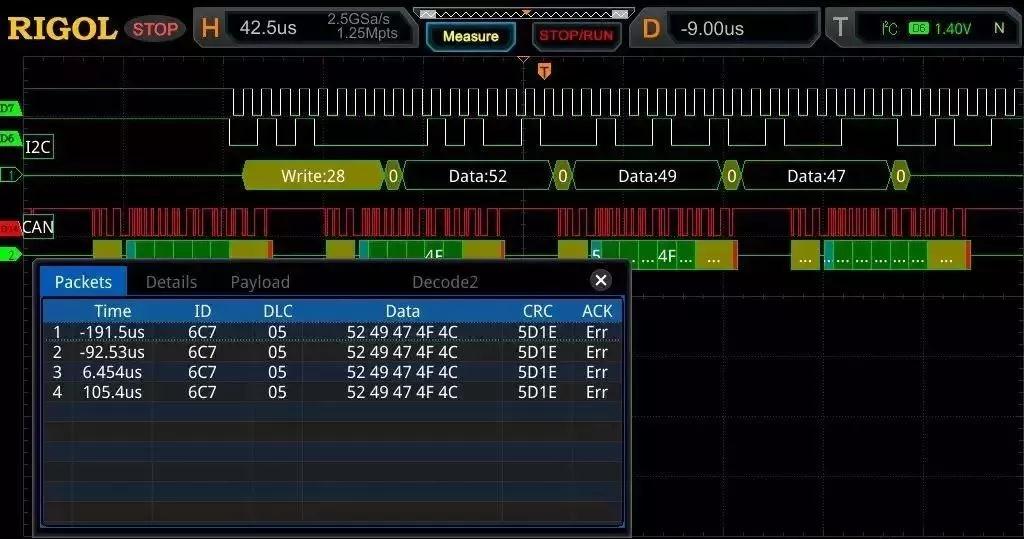Click the orange D delay icon
The image size is (1024, 539).
point(651,29)
